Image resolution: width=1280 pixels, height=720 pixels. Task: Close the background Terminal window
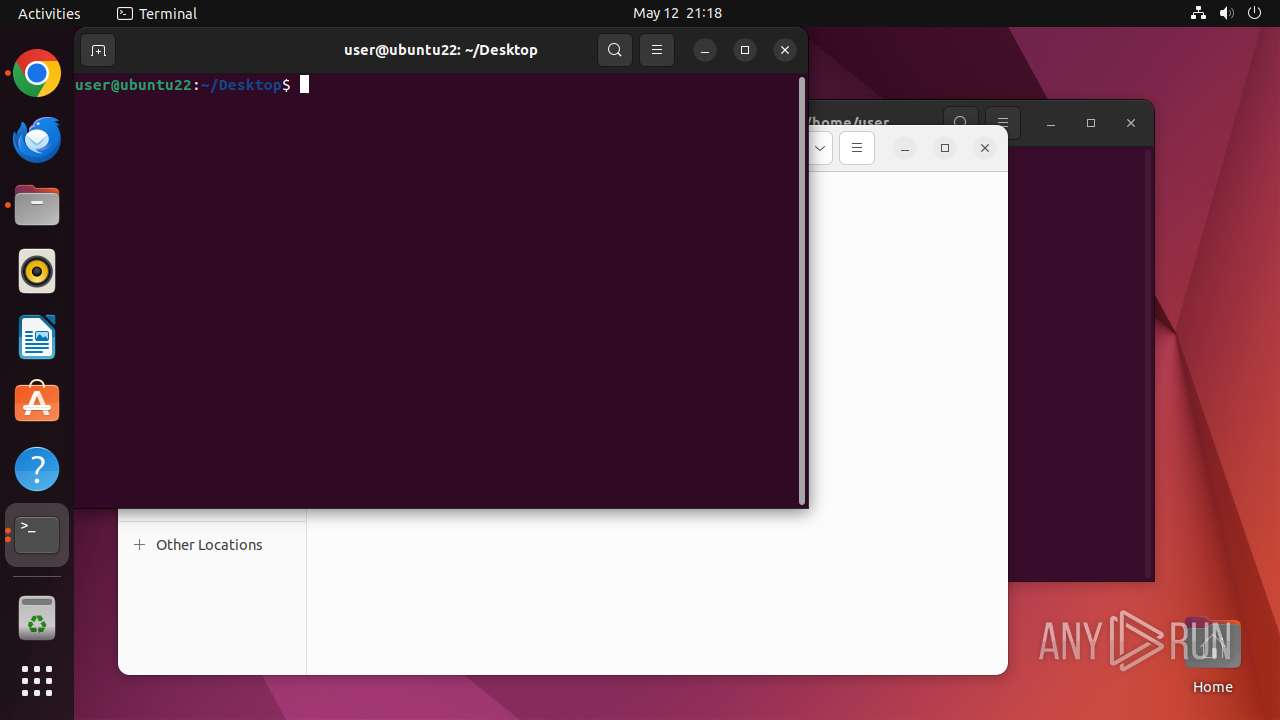tap(1131, 123)
